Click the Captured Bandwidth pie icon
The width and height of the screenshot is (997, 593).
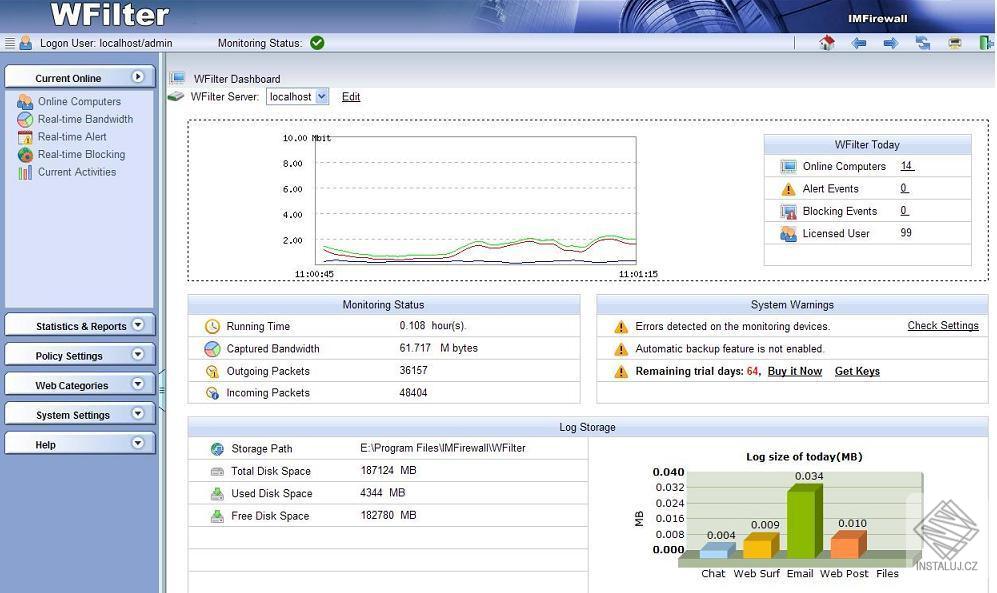pos(212,349)
